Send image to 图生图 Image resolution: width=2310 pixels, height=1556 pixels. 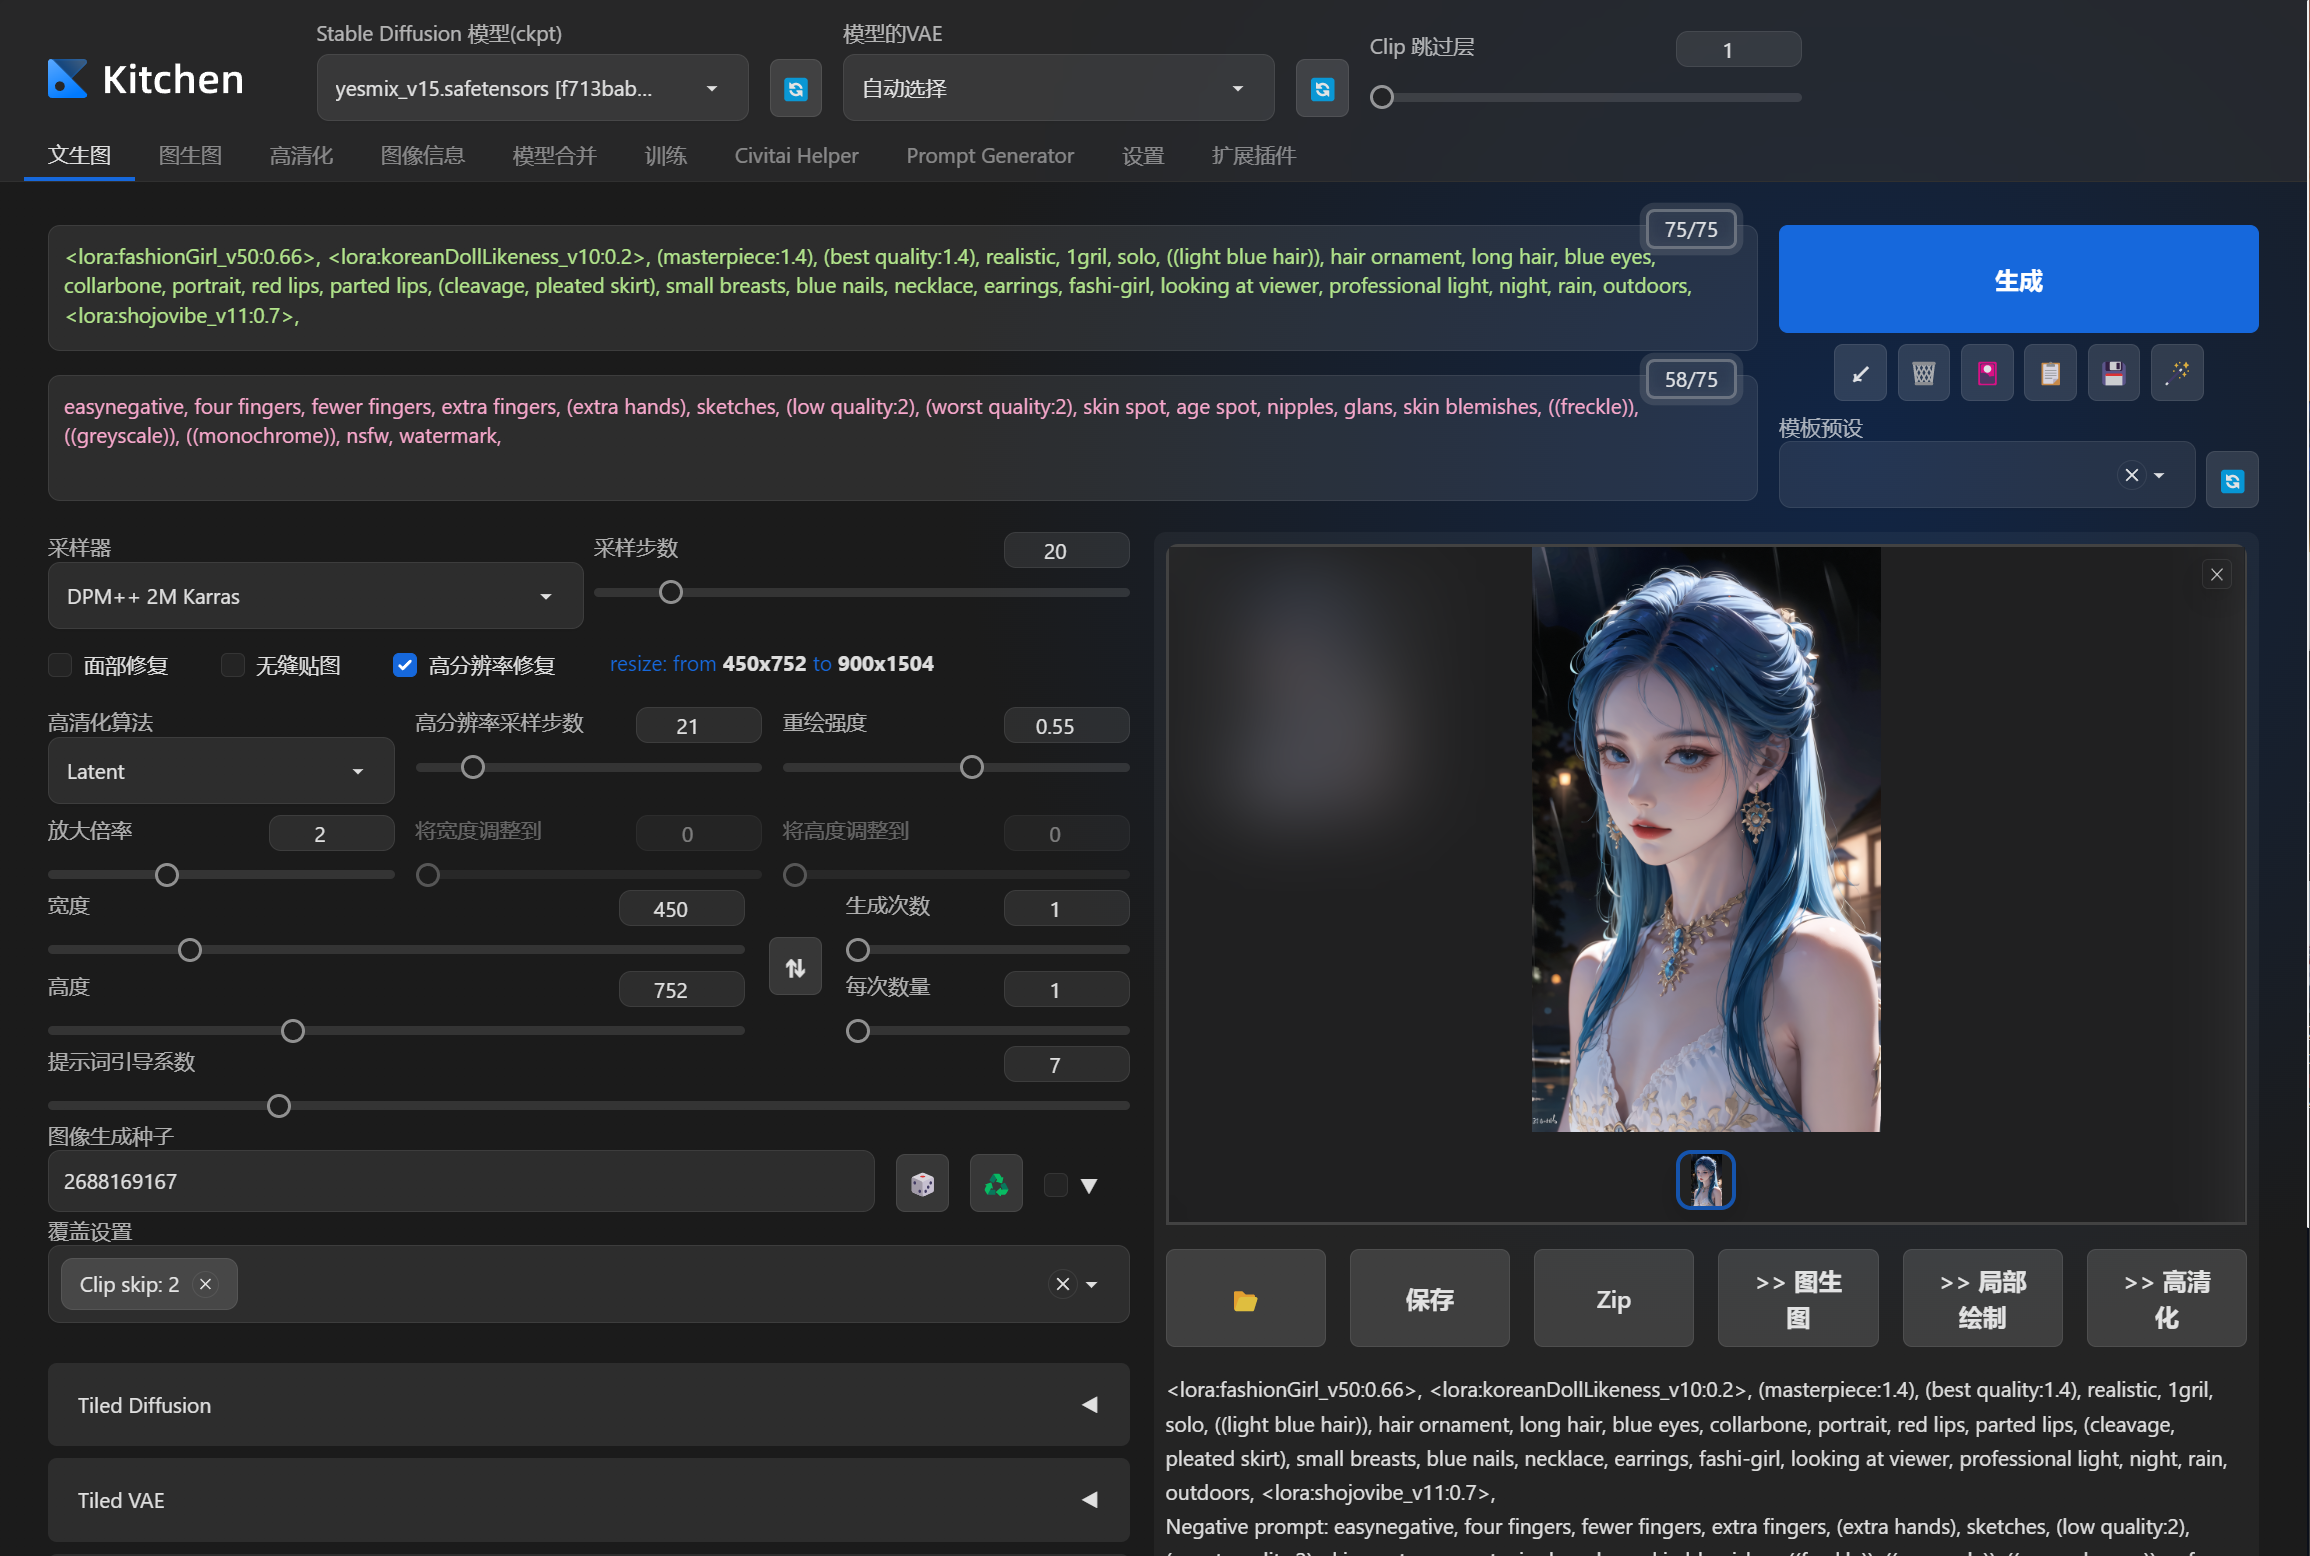[x=1797, y=1299]
